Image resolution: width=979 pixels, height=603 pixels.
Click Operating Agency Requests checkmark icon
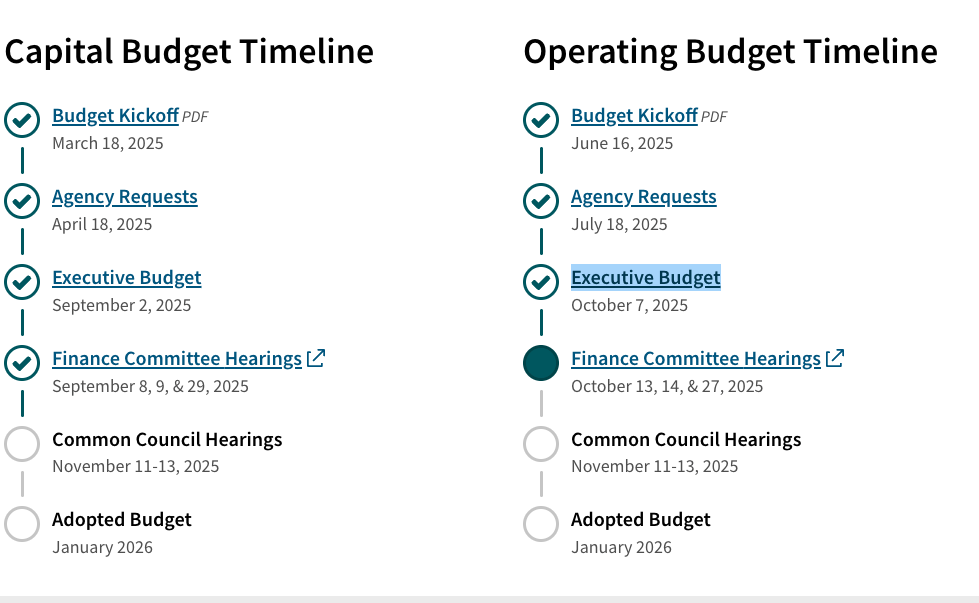[541, 201]
